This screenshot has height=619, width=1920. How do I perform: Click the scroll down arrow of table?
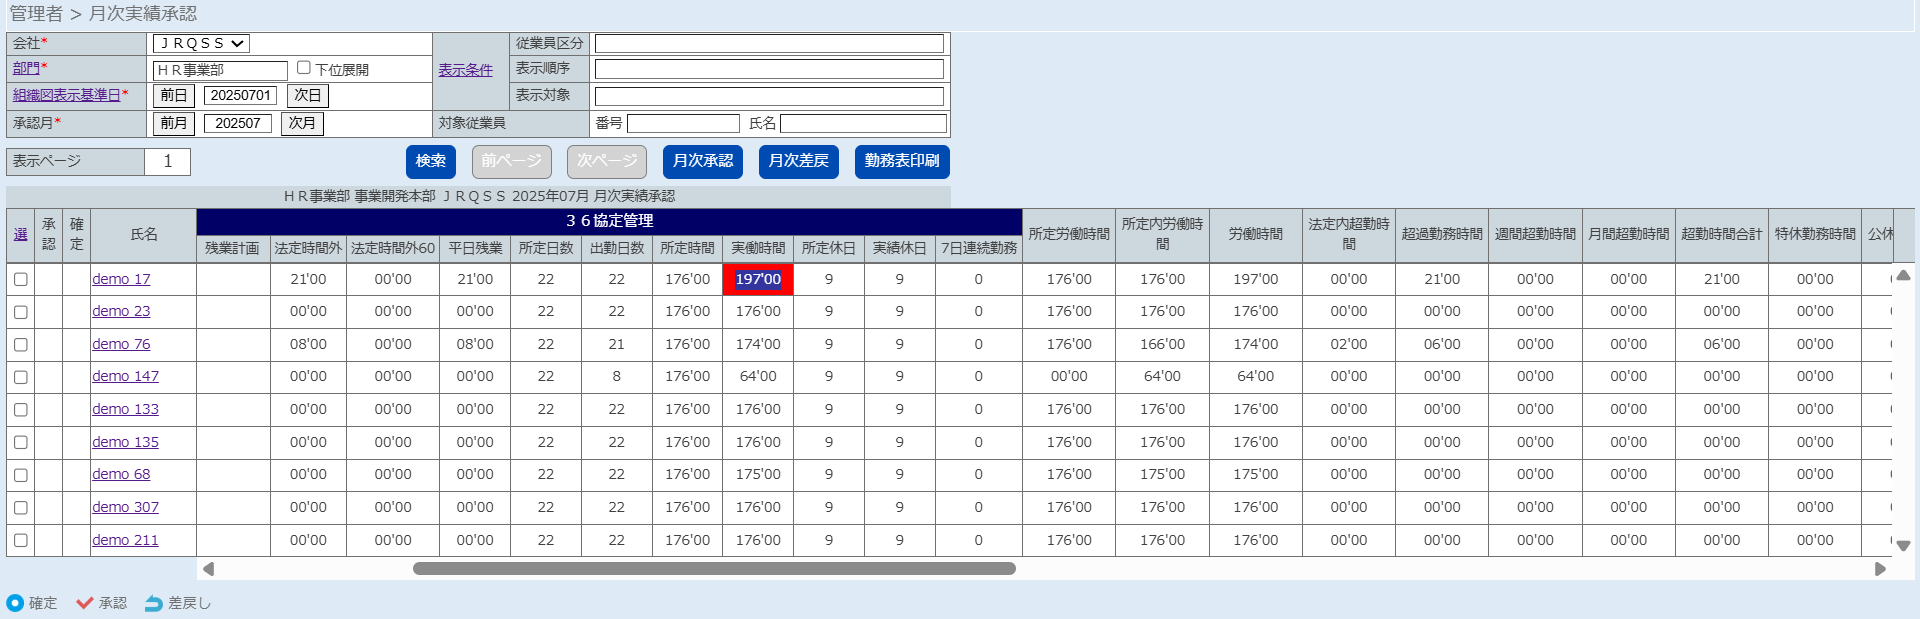point(1903,546)
